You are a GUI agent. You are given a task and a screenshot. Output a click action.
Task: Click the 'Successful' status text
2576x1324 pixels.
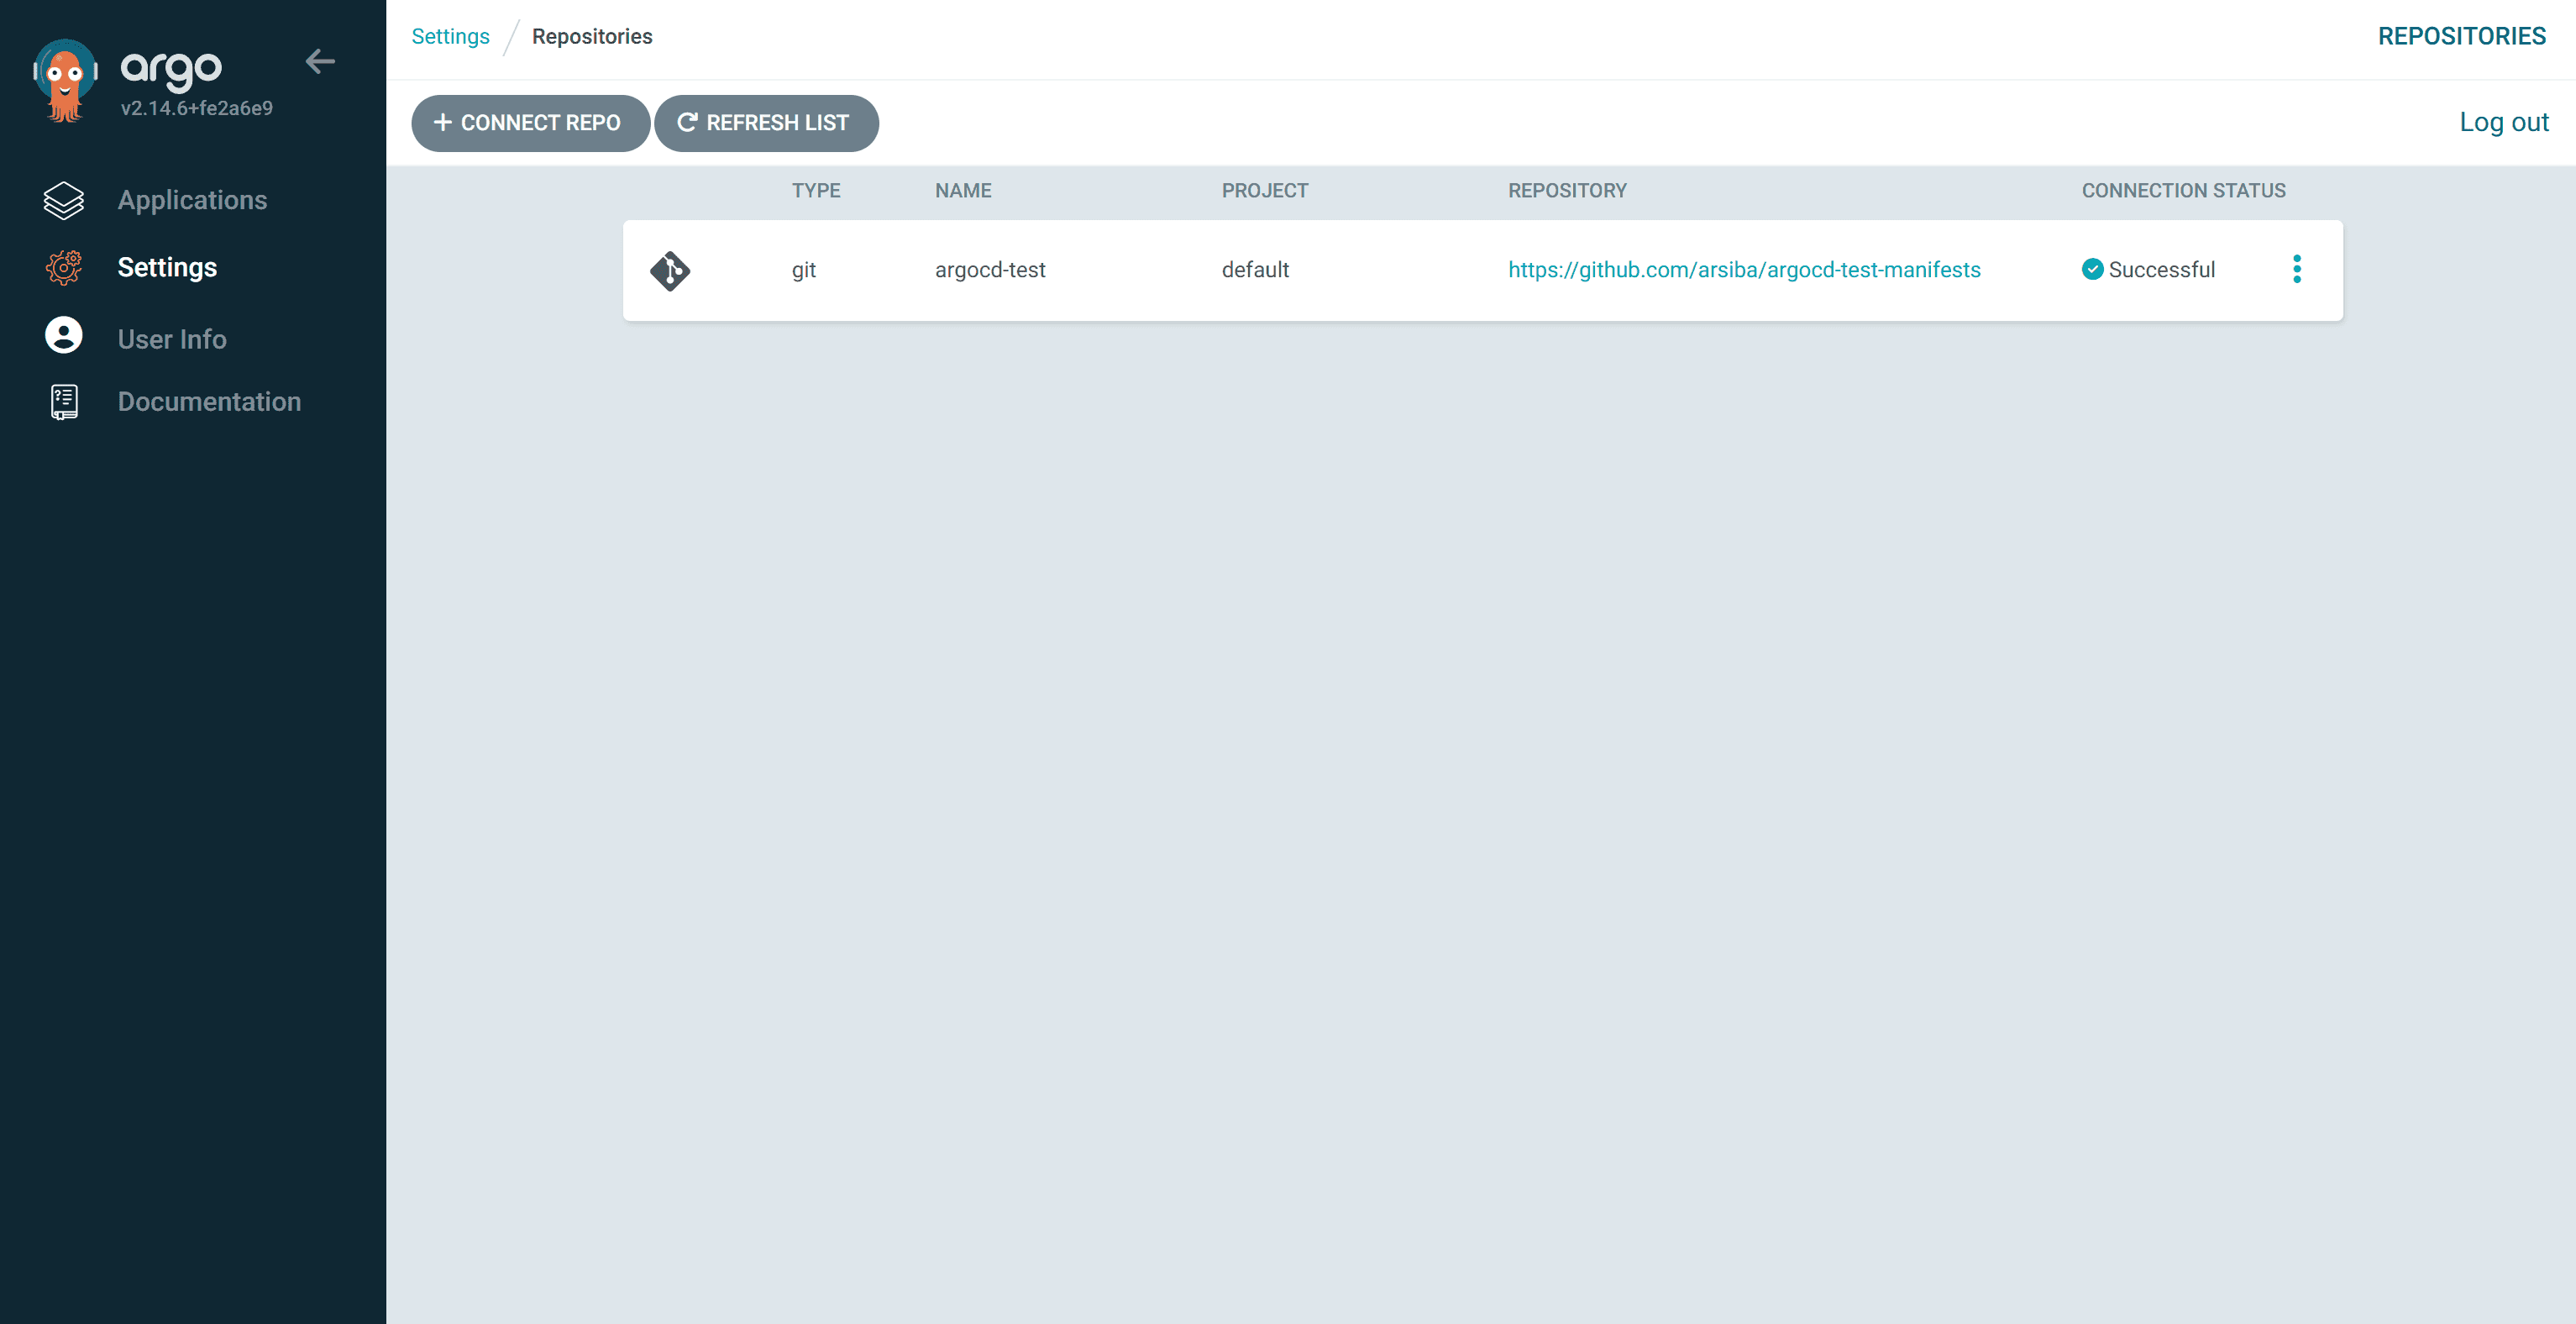[x=2161, y=270]
